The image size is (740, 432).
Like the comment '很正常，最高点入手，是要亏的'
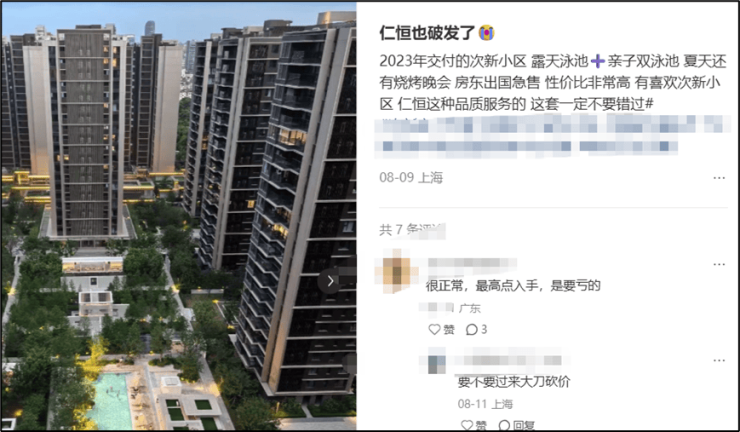(x=441, y=330)
